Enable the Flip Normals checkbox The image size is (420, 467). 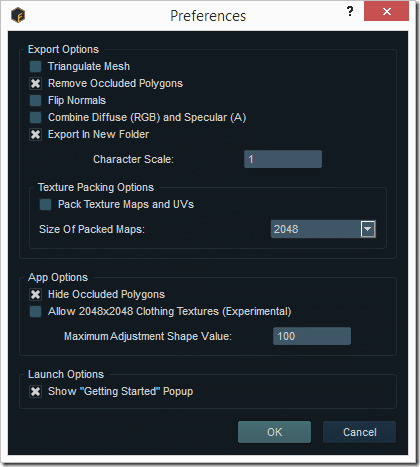[x=35, y=100]
